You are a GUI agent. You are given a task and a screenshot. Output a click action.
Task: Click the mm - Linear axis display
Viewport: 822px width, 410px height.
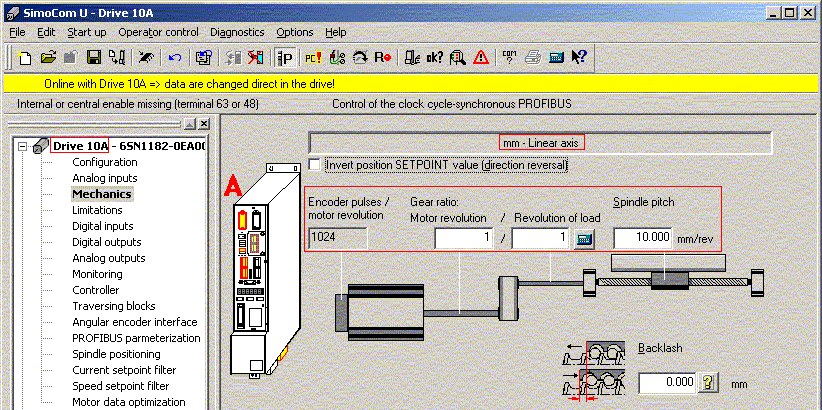[540, 143]
